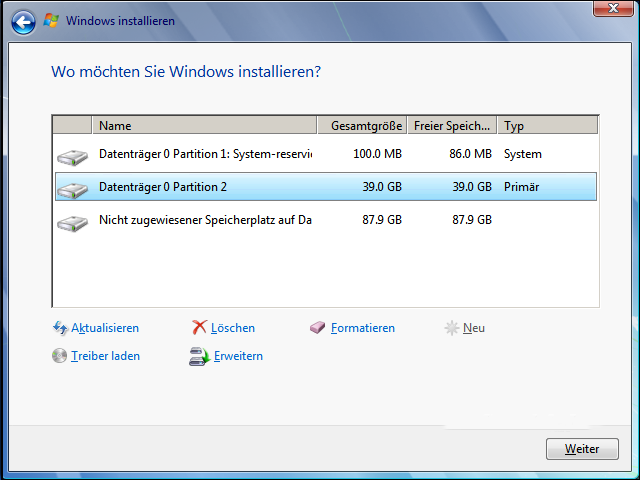Click the System type cell
The width and height of the screenshot is (640, 480).
(x=522, y=154)
